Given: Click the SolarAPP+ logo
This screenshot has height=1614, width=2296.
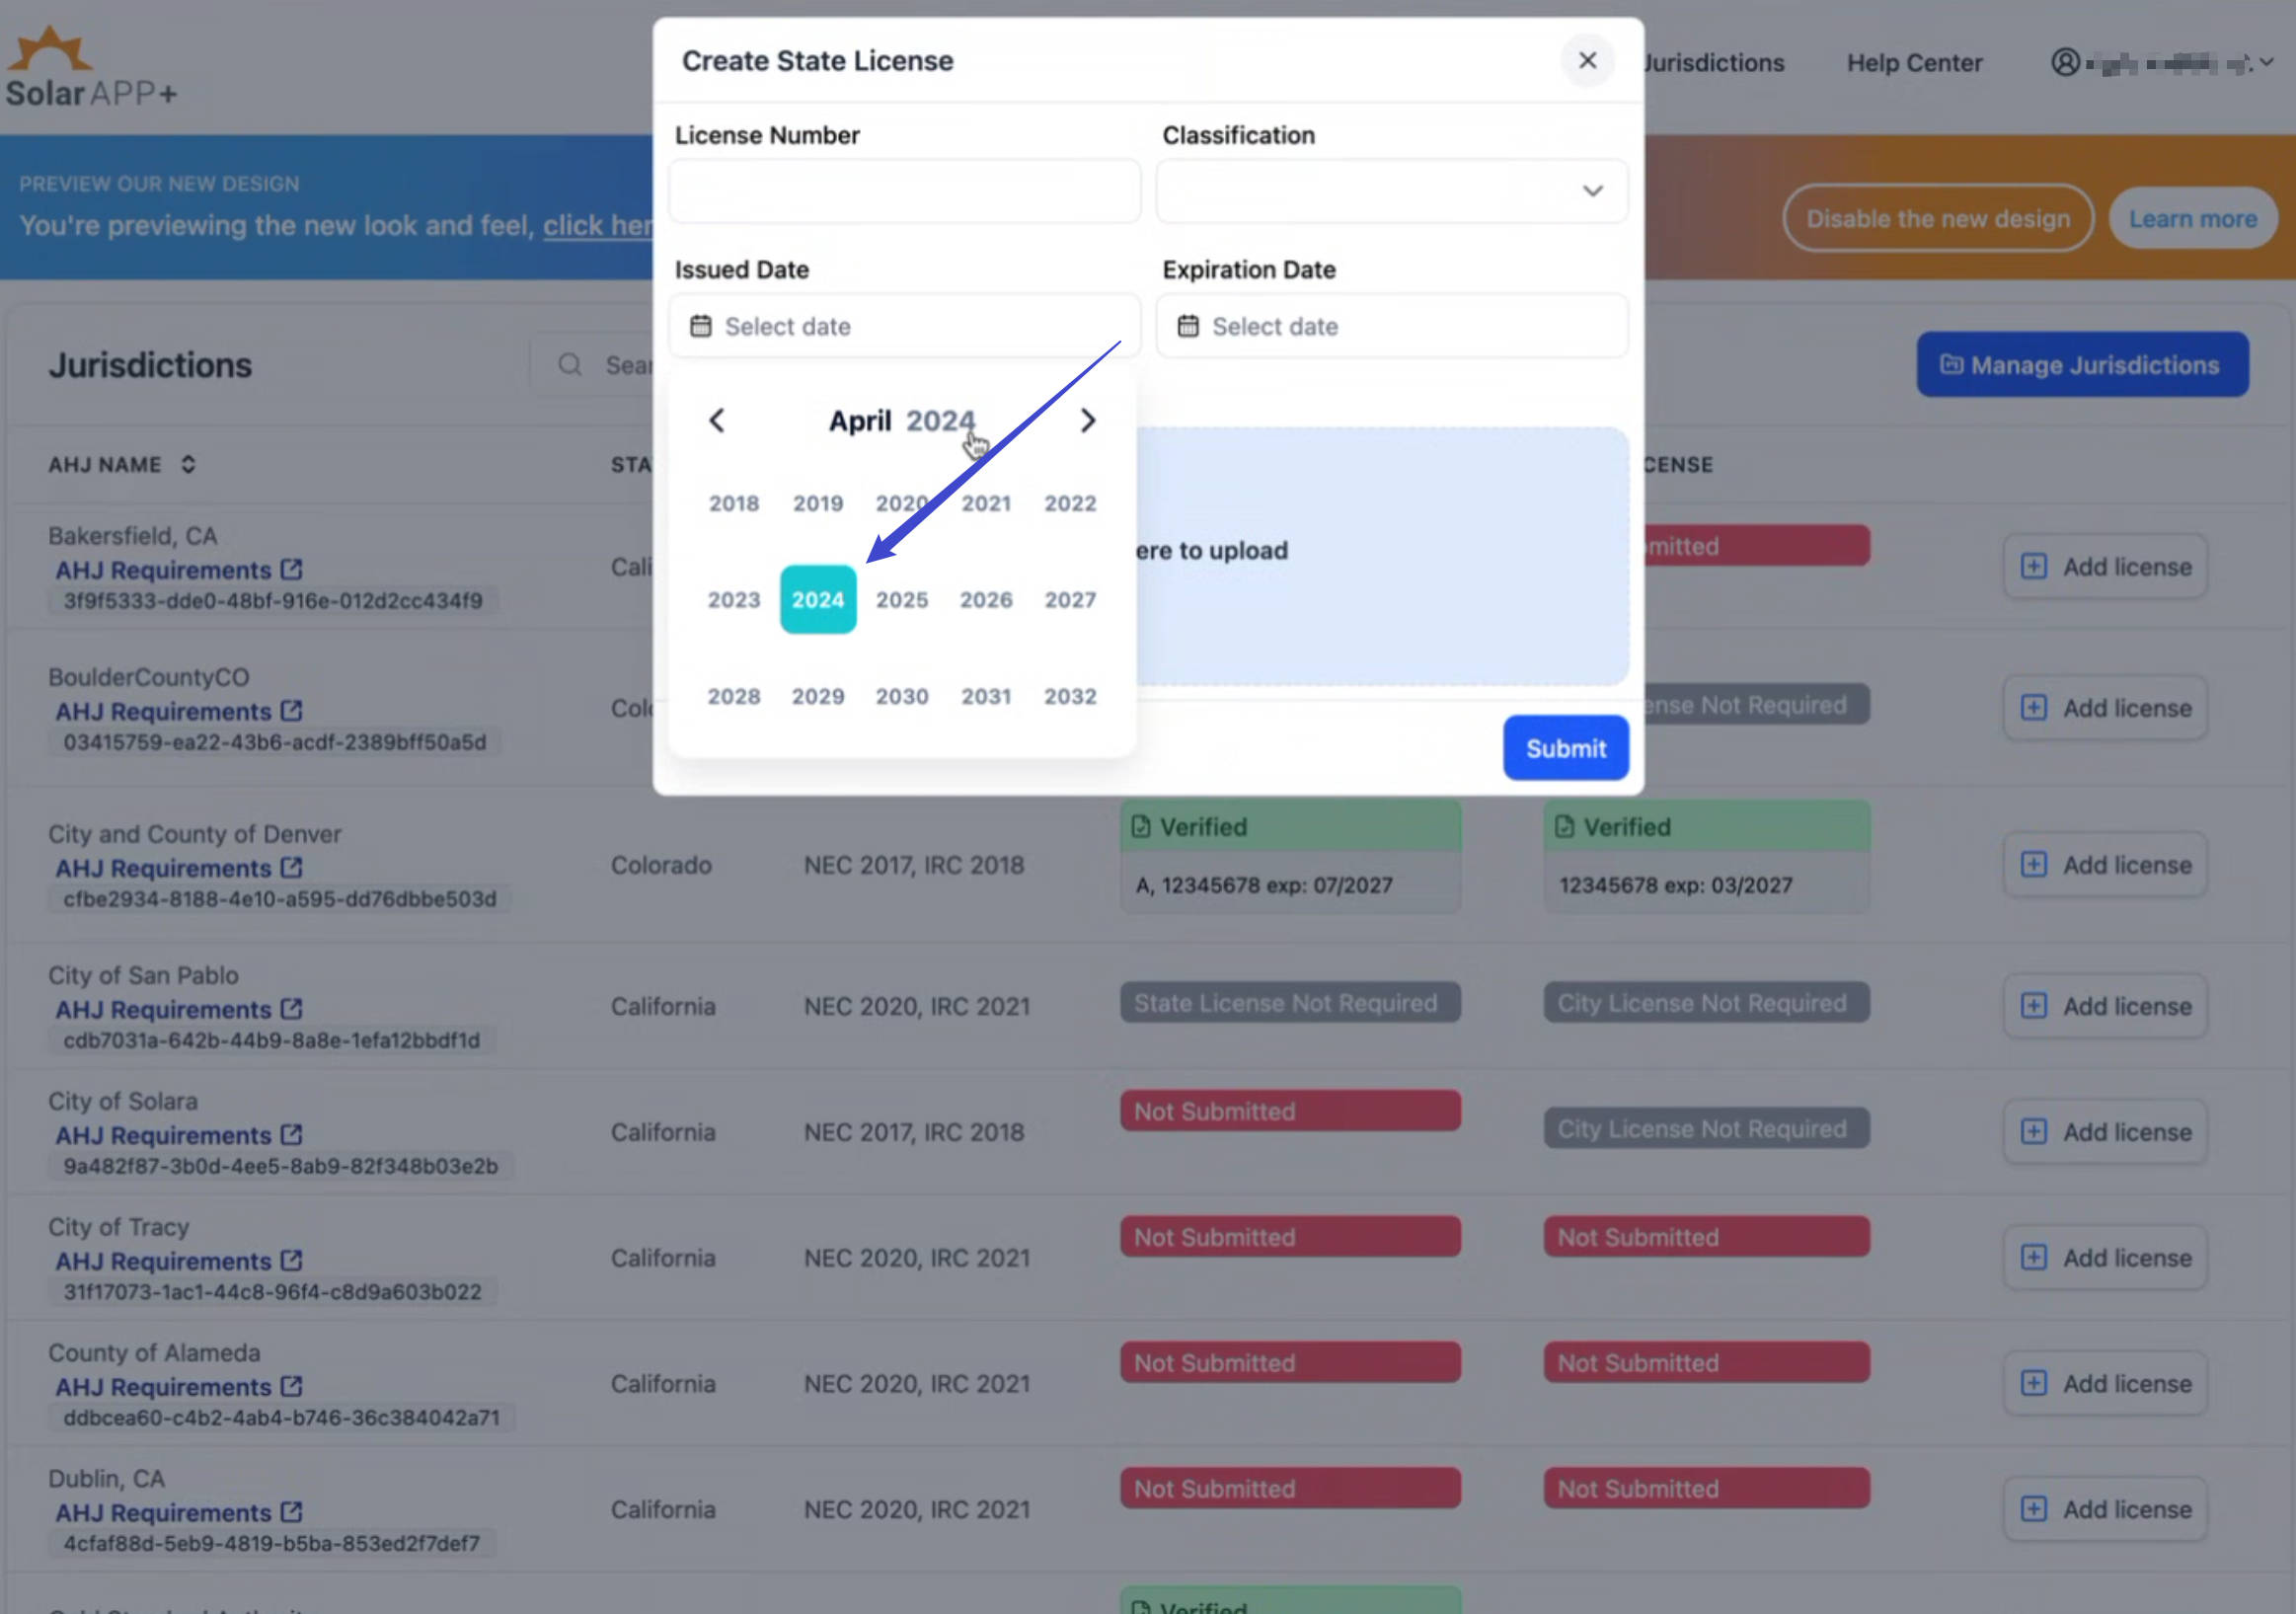Looking at the screenshot, I should 90,68.
